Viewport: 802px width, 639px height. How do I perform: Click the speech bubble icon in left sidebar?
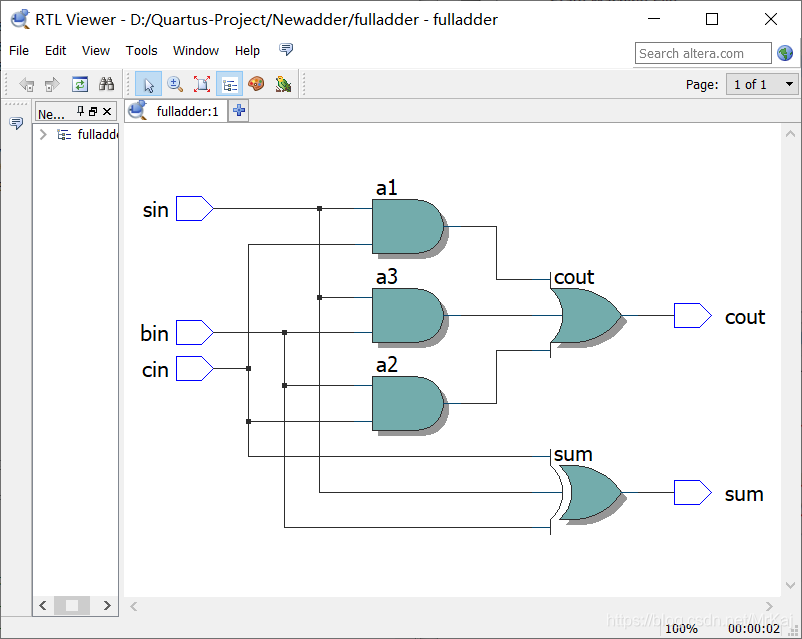[x=16, y=123]
